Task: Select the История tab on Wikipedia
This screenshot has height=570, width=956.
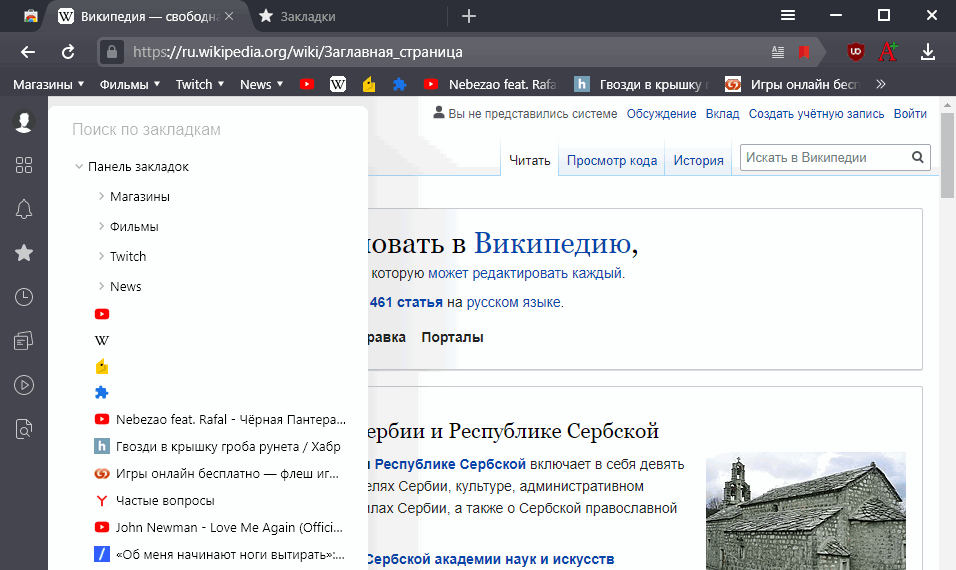Action: coord(698,160)
